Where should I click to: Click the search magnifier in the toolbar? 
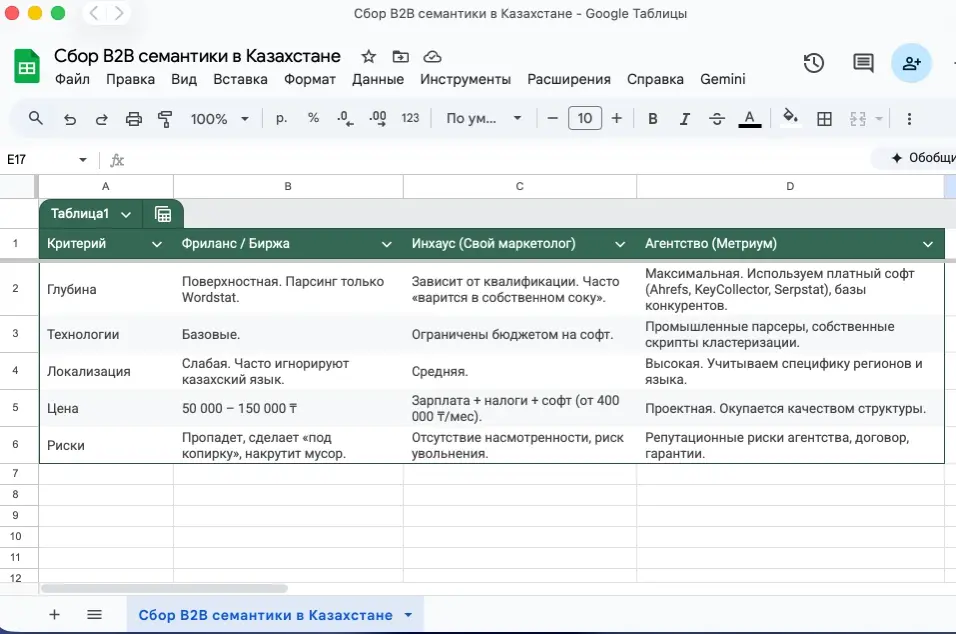(x=36, y=119)
